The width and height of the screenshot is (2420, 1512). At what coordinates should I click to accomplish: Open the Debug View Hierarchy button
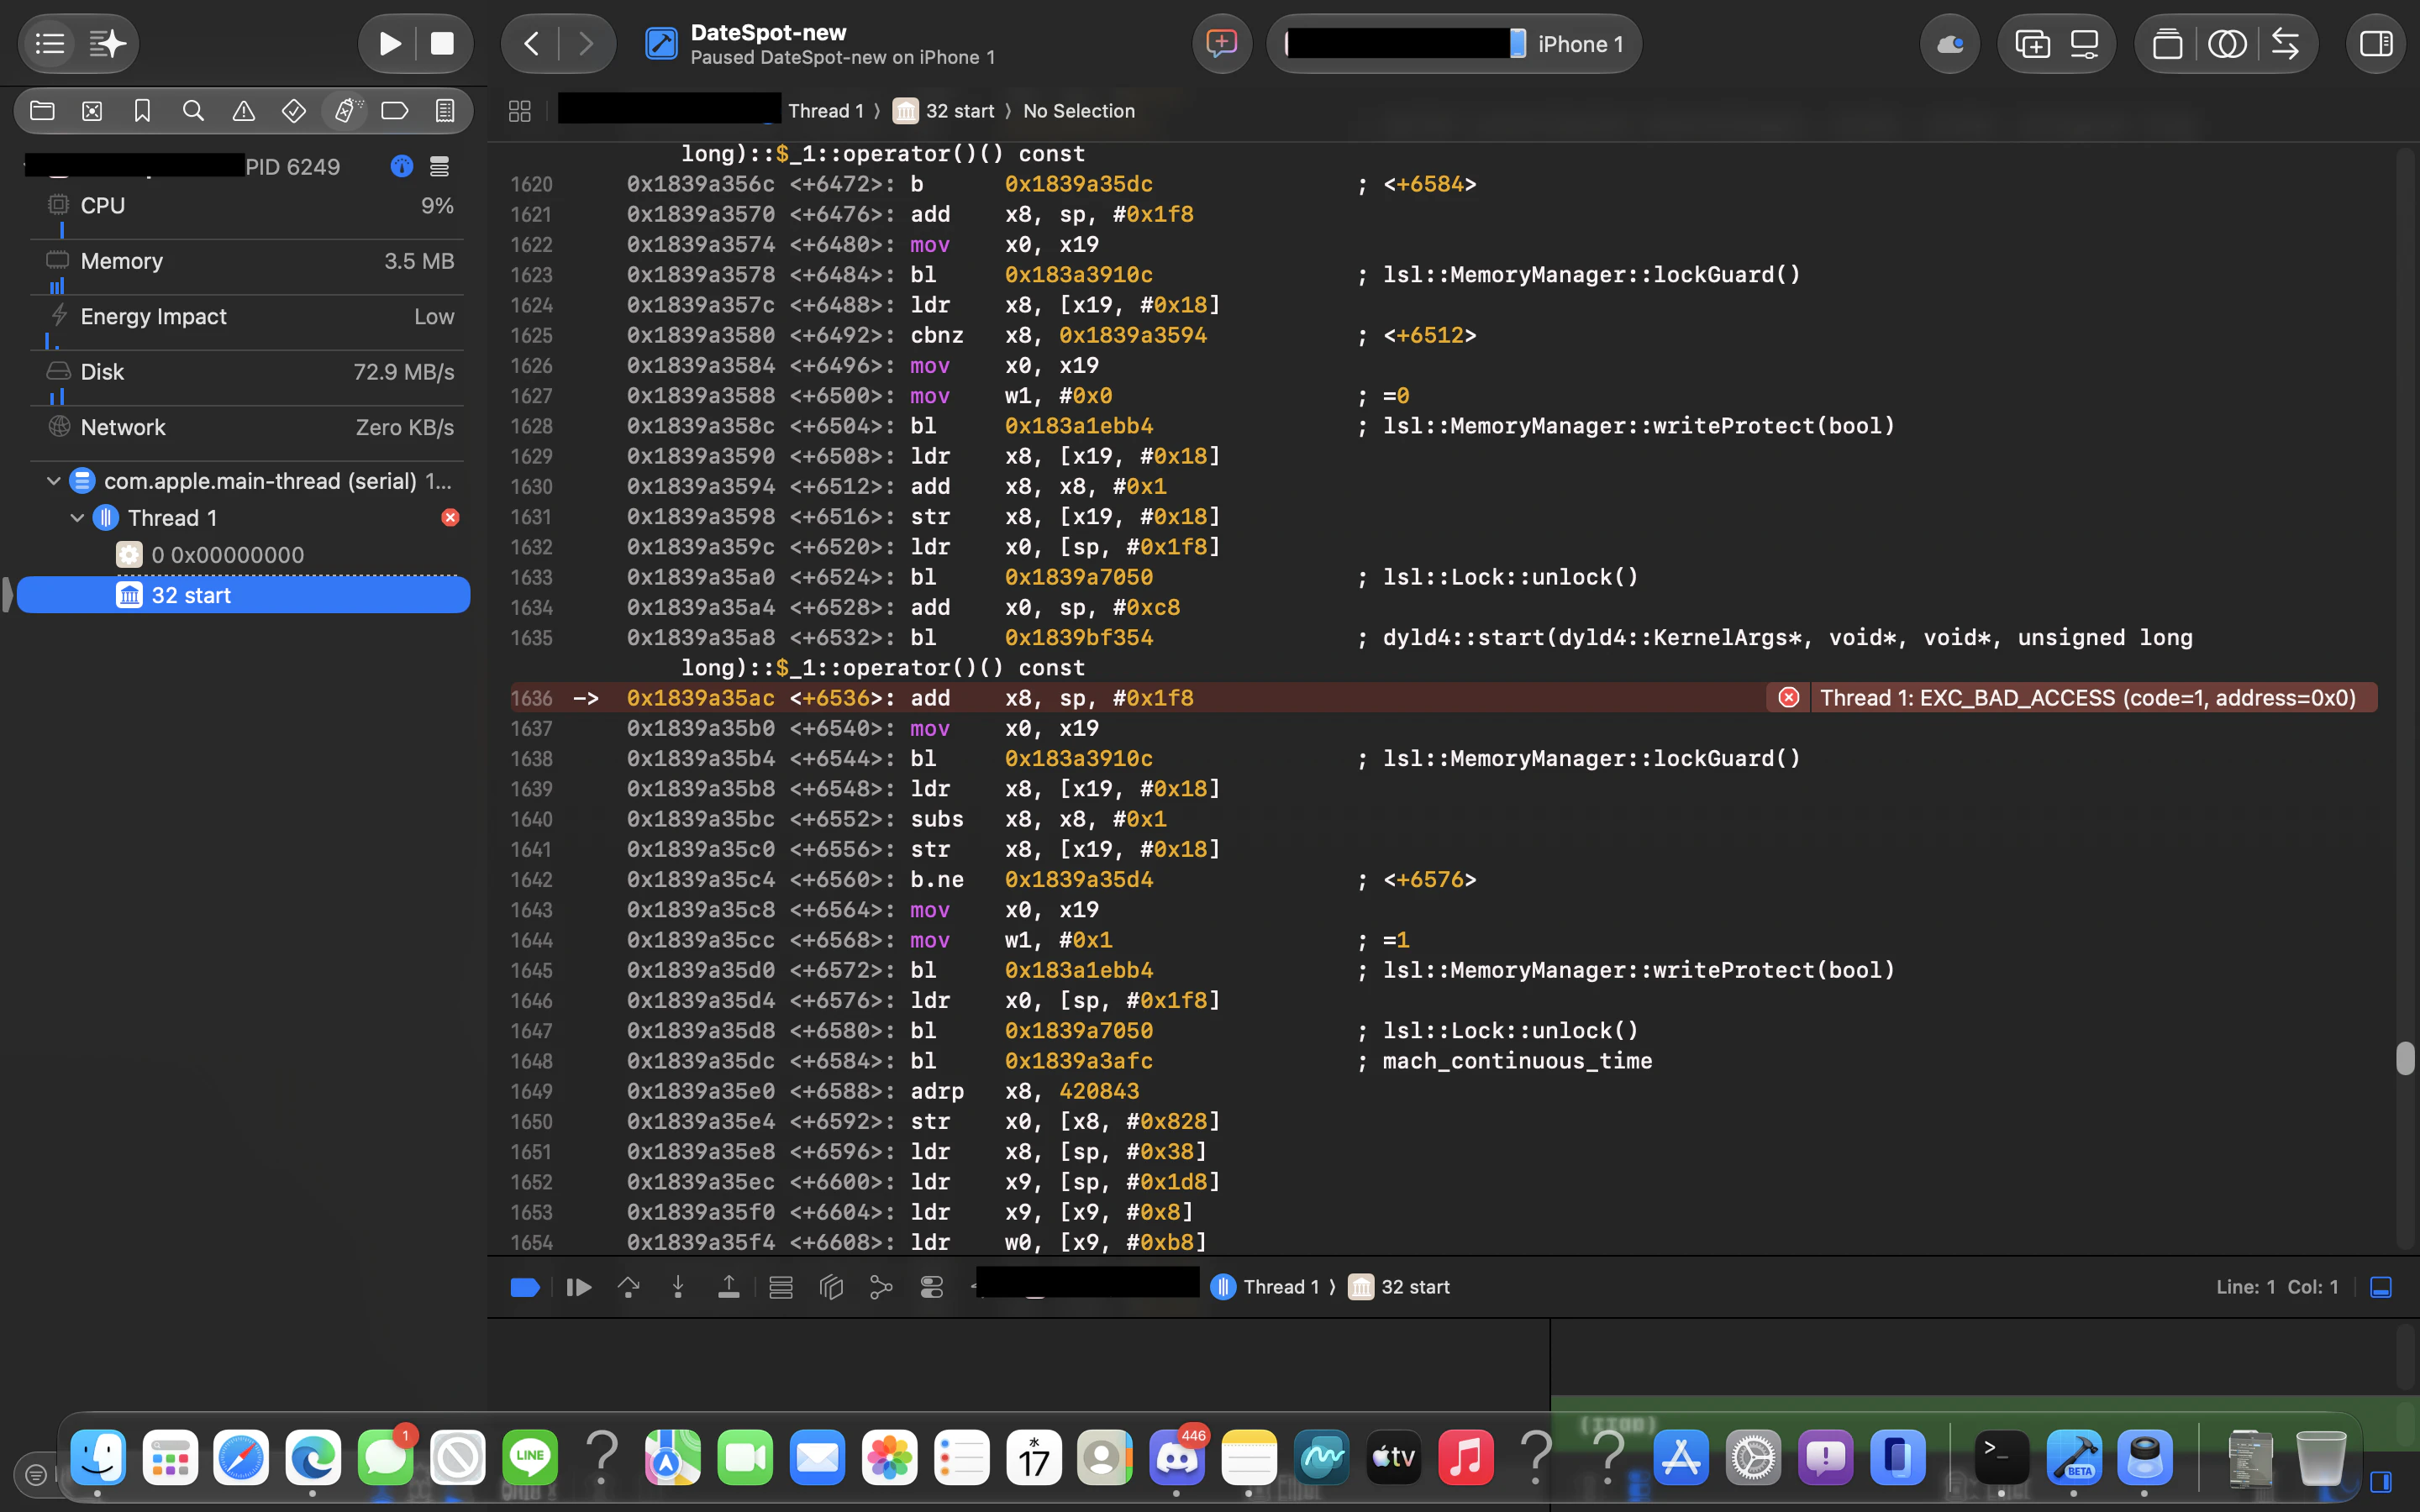781,1287
